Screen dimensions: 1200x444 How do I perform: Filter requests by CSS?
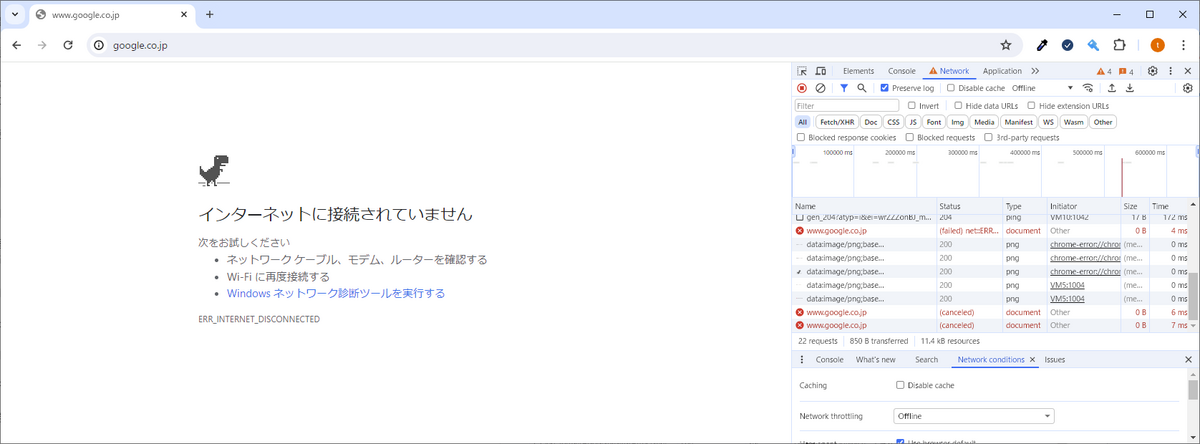(893, 122)
